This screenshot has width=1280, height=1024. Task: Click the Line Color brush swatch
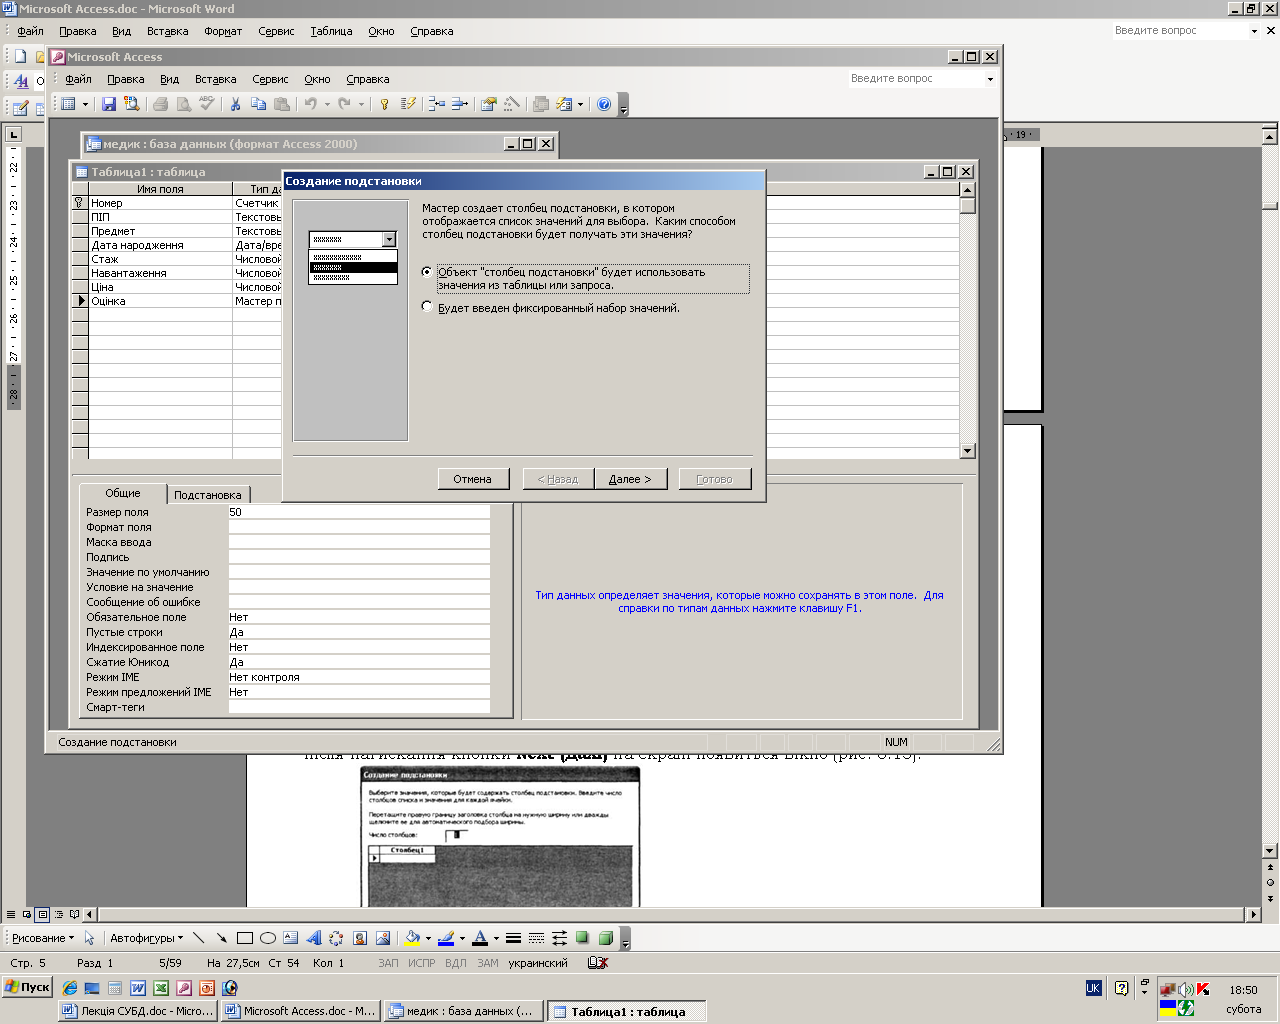click(446, 938)
